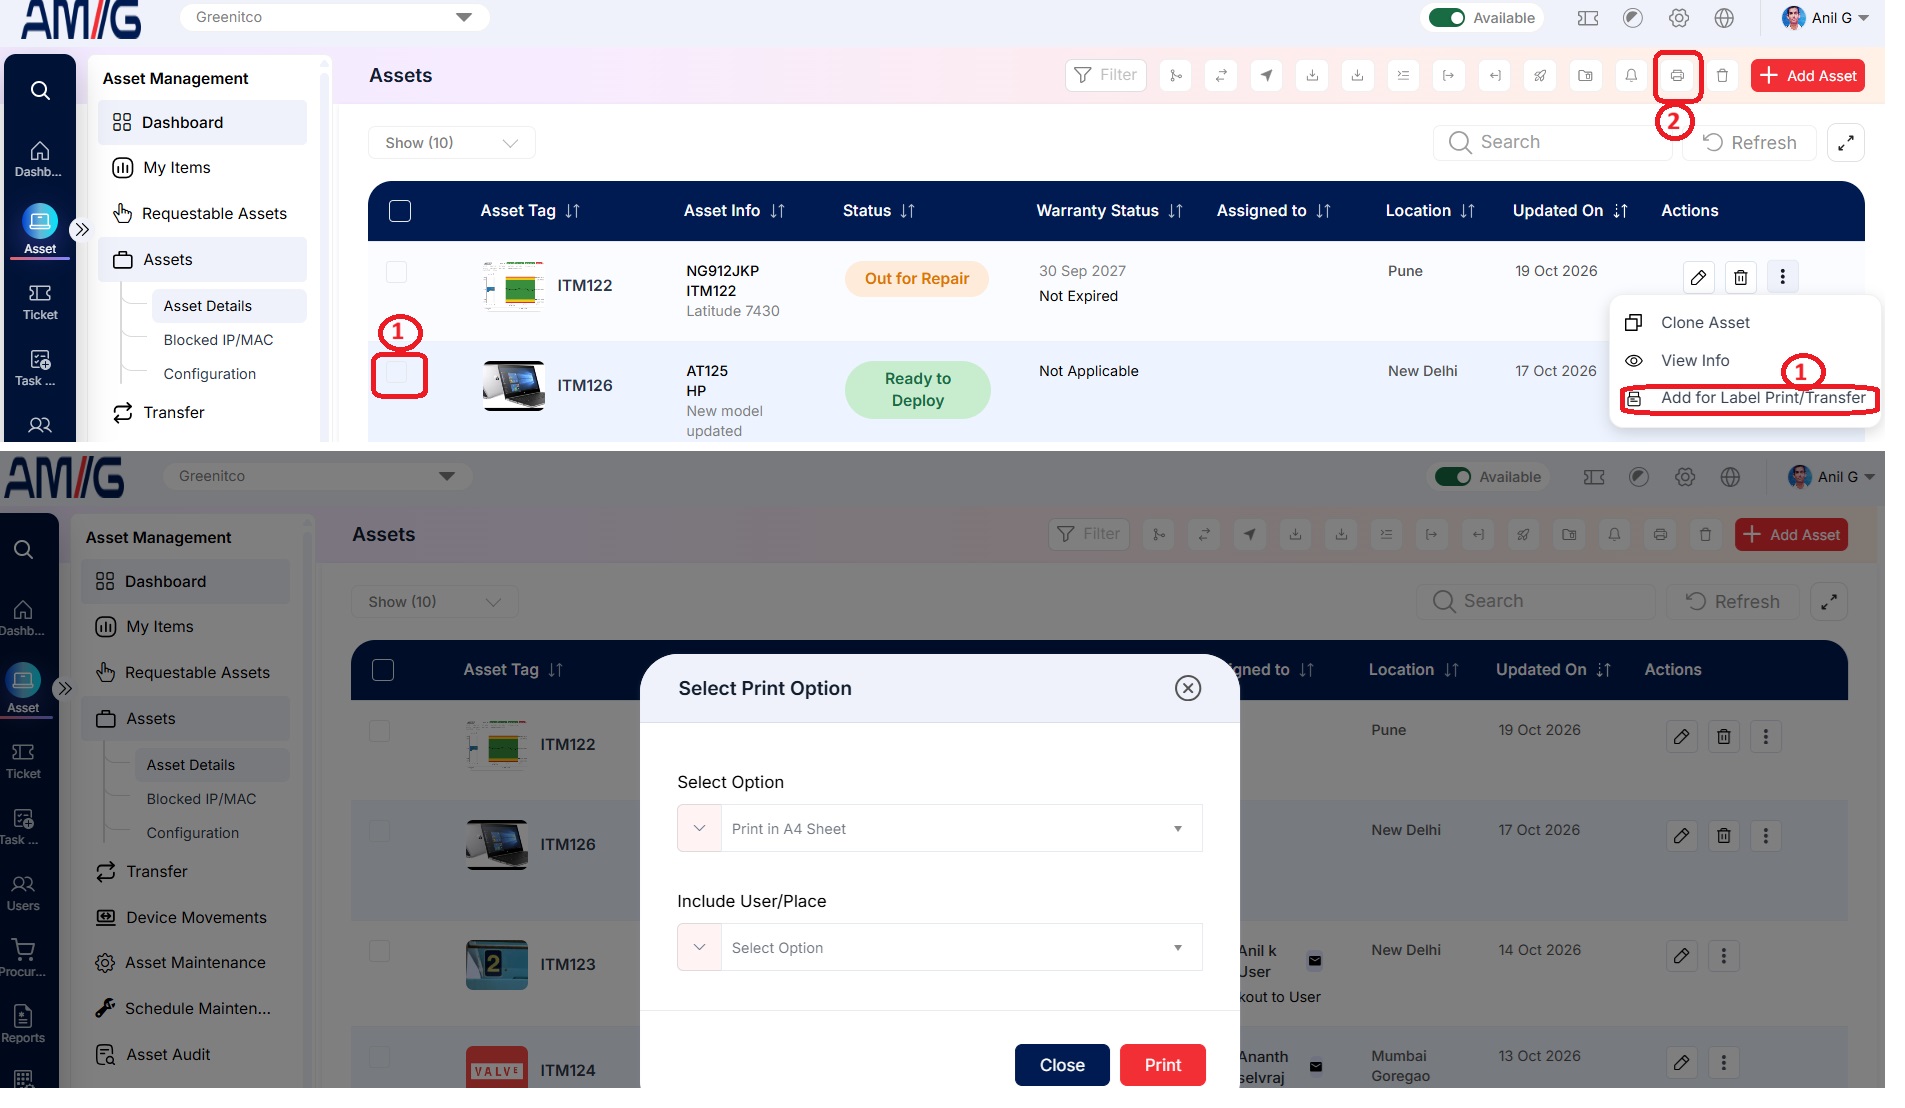Screen dimensions: 1905x1108
Task: Click the mail icon next to Ananth selvraj
Action: pyautogui.click(x=1316, y=1067)
